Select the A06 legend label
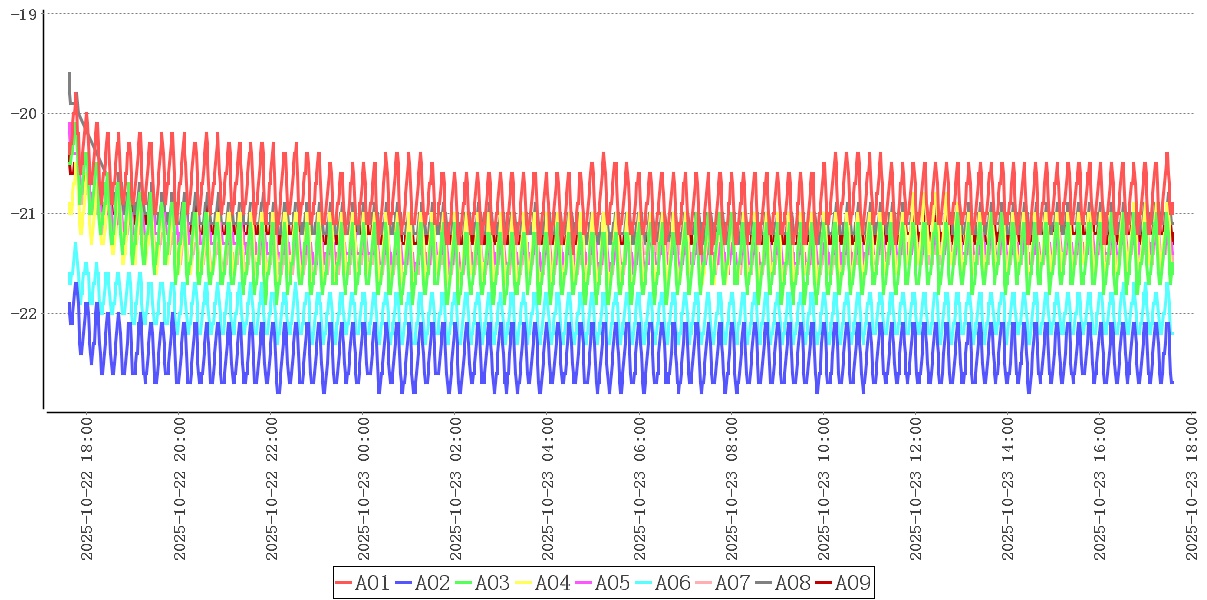Screen dimensions: 1207x600 (672, 583)
